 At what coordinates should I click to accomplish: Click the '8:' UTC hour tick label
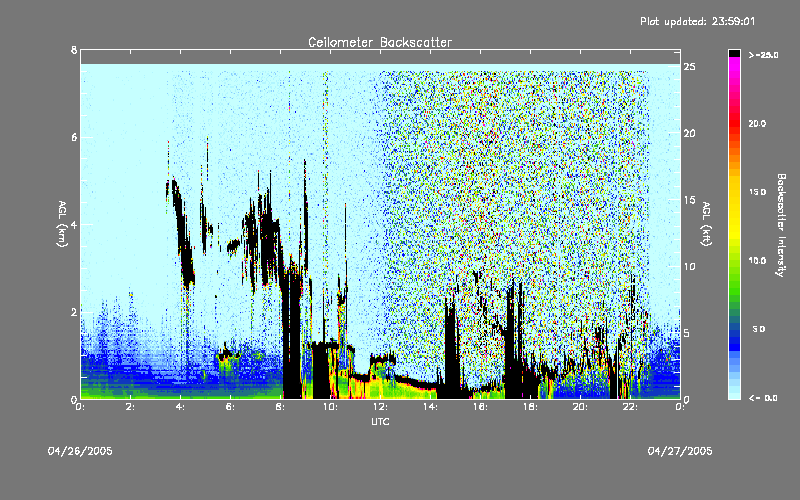281,407
